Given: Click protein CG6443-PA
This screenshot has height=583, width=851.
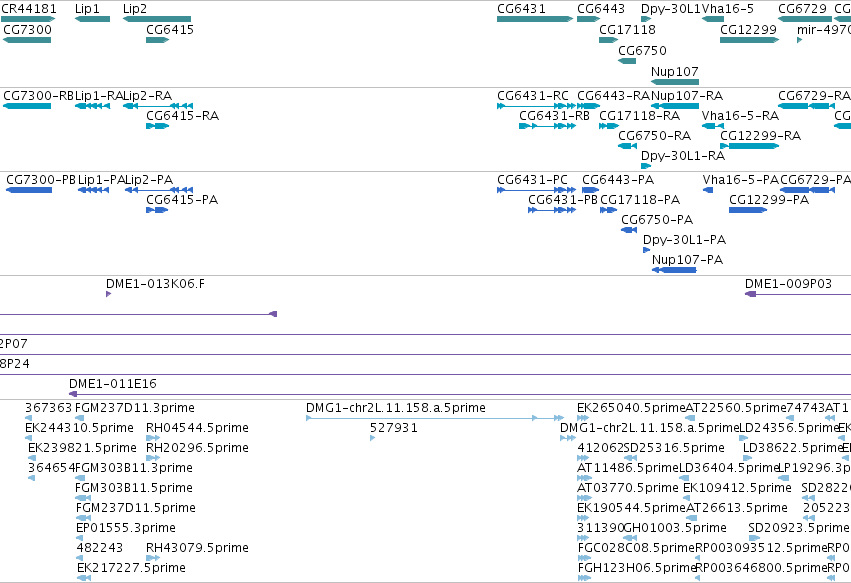Looking at the screenshot, I should [x=618, y=180].
